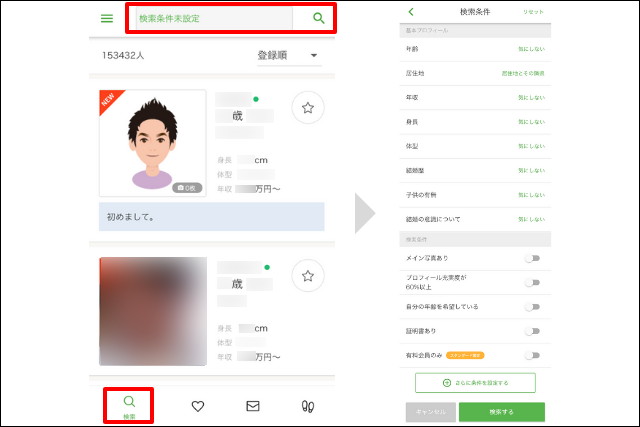Favorite the NEW avatar profile with star
The width and height of the screenshot is (640, 427).
(x=308, y=108)
